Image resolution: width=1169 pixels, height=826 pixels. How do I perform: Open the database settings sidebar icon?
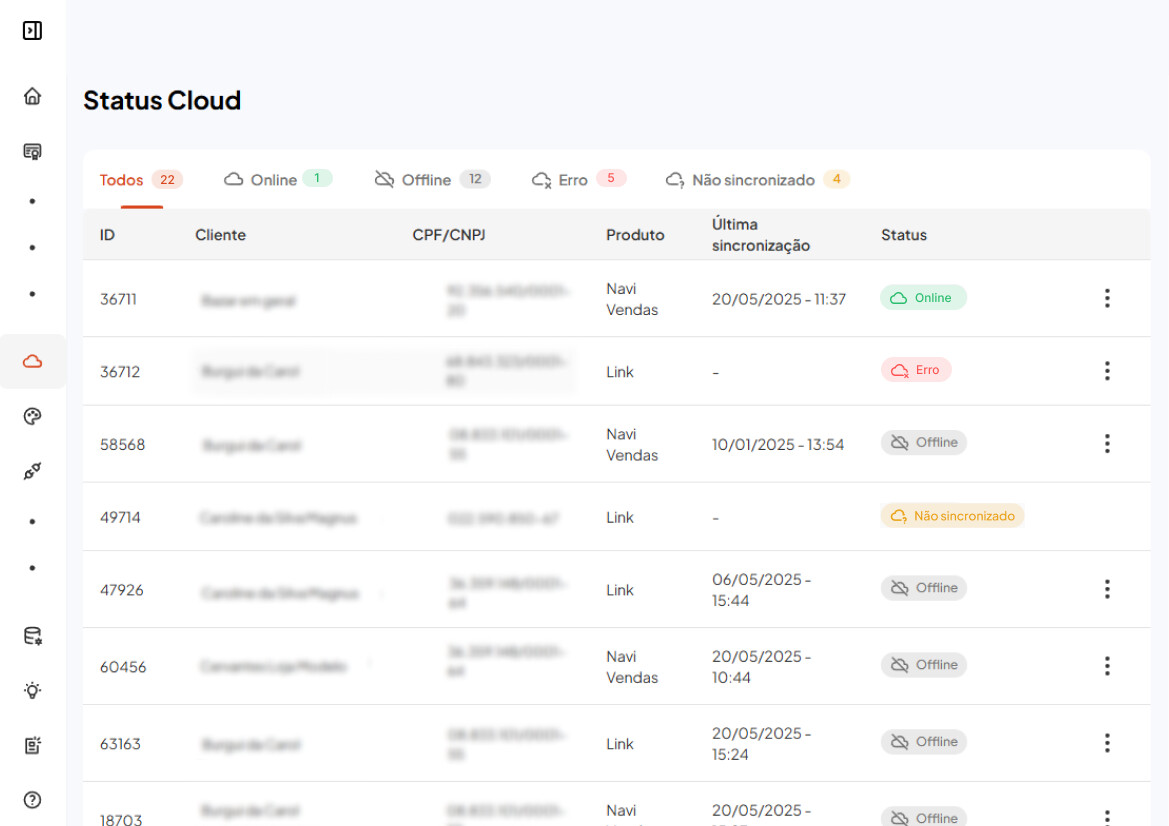[x=32, y=636]
